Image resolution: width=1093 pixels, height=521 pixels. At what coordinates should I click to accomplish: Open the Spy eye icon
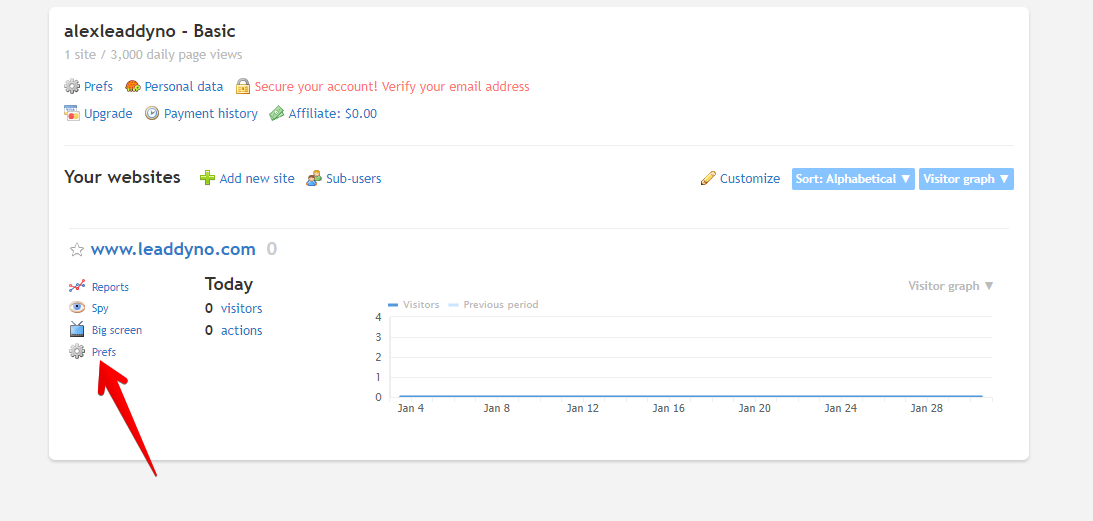(77, 308)
